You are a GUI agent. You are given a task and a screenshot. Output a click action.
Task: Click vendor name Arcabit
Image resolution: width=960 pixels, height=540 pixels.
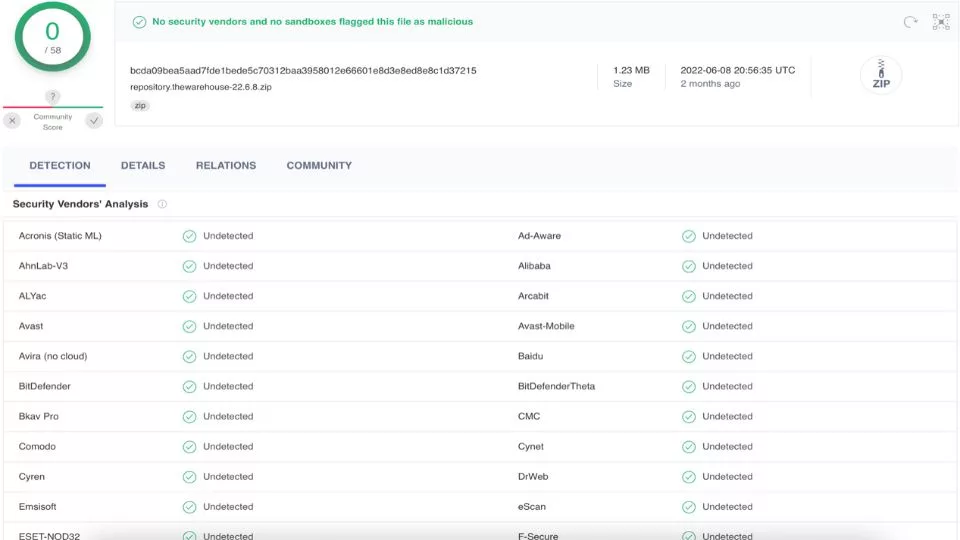coord(533,296)
